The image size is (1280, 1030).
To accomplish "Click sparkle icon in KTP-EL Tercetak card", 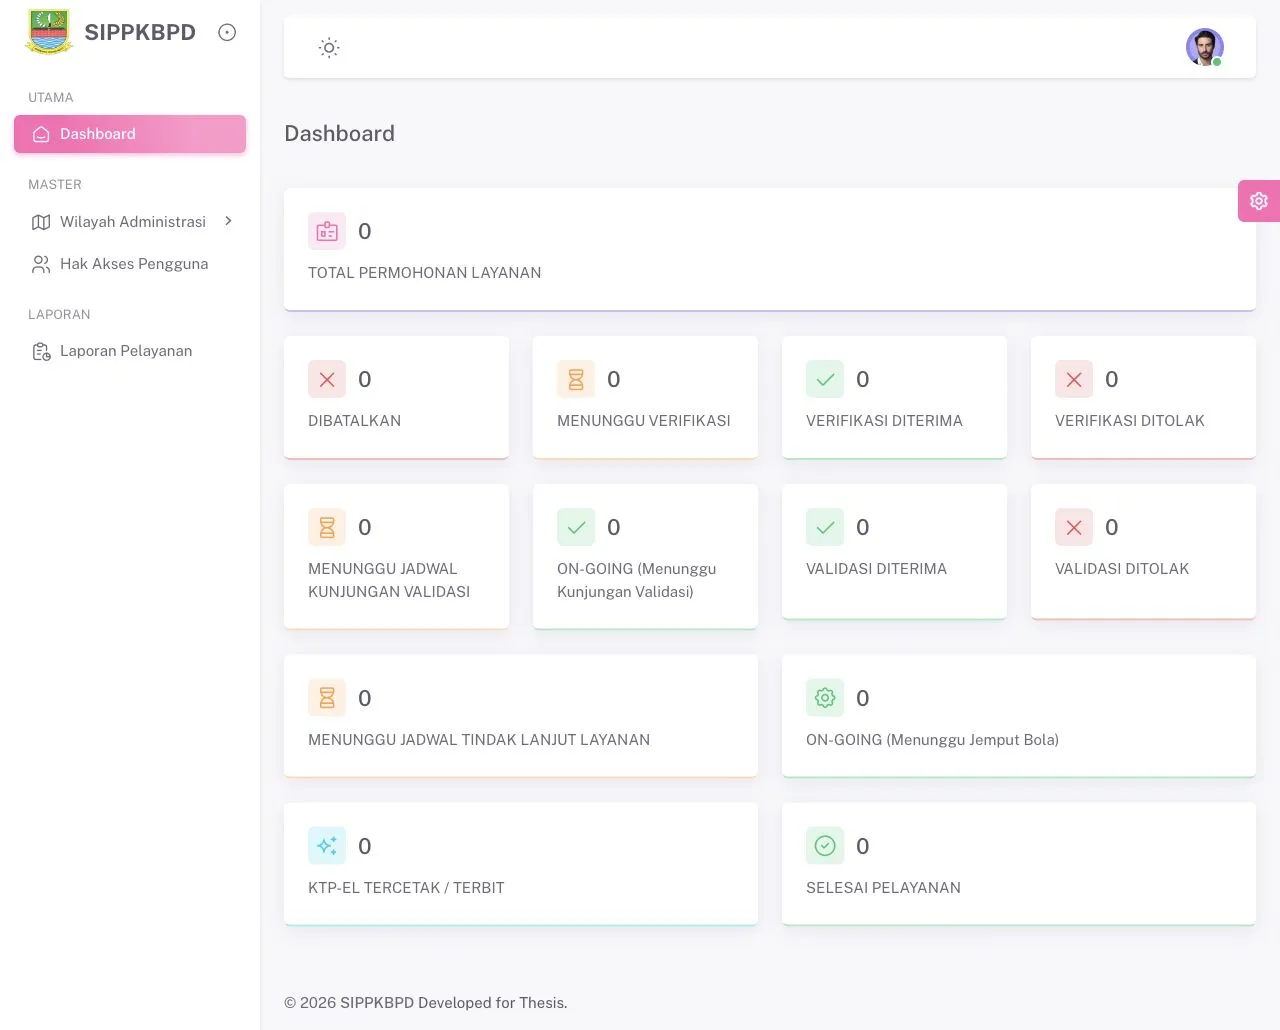I will point(327,846).
